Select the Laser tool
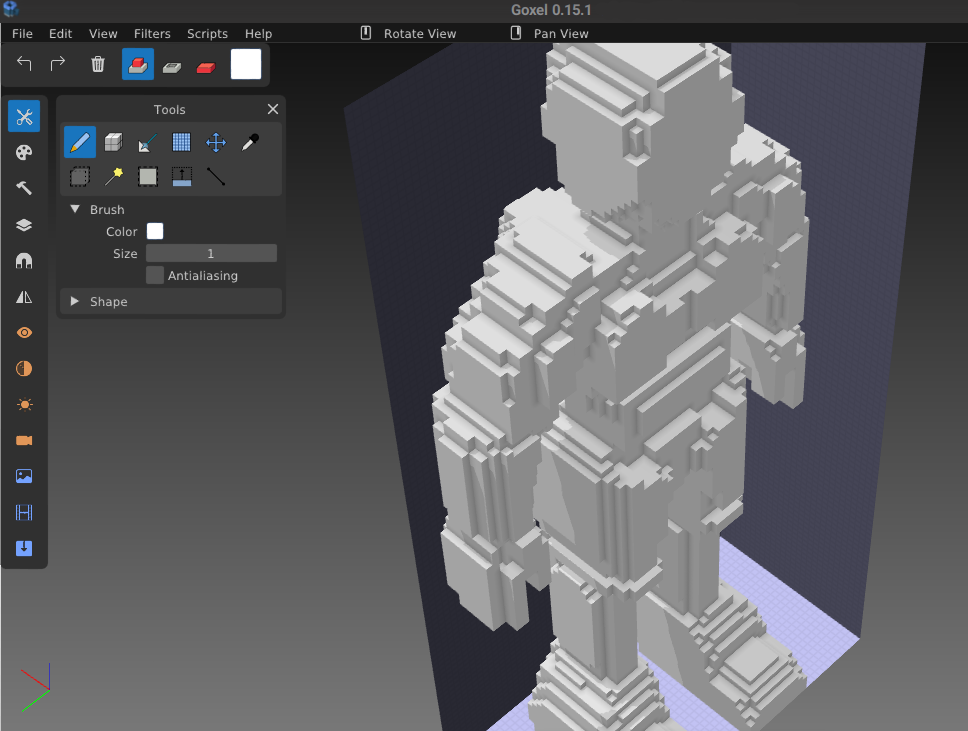968x731 pixels. [x=147, y=142]
